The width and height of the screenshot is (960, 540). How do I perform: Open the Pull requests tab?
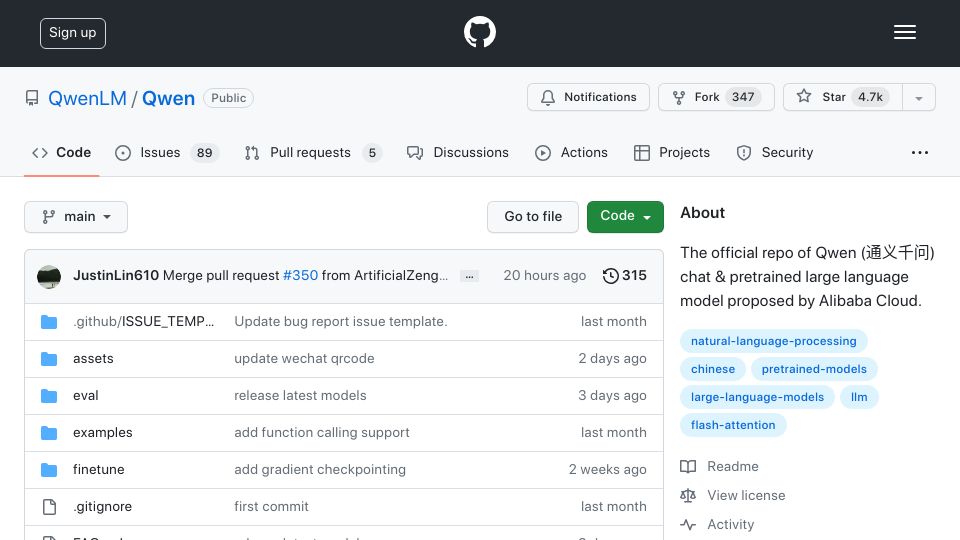point(313,152)
